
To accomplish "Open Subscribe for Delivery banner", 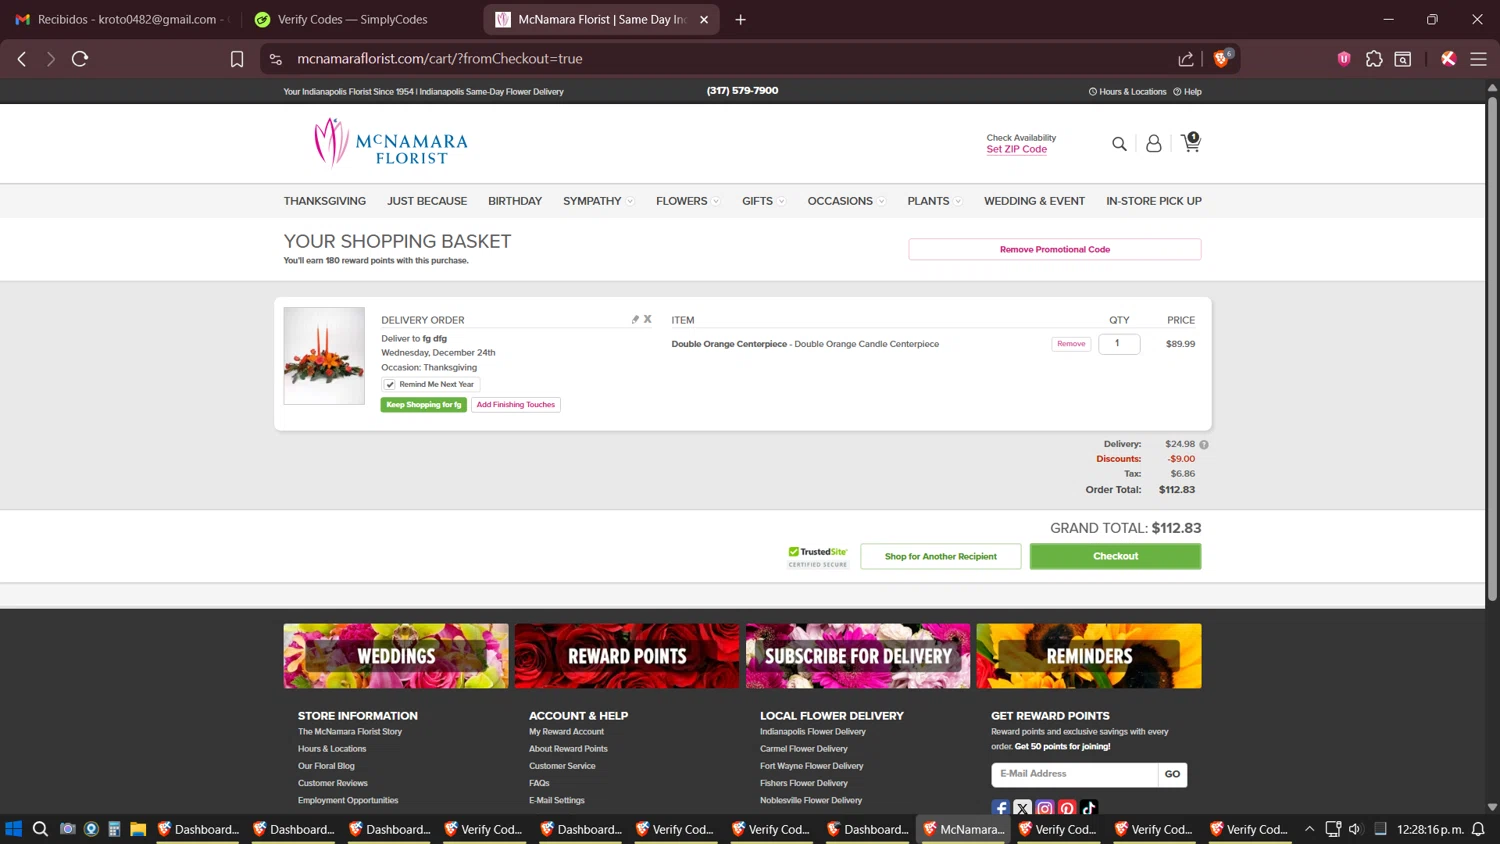I will [858, 656].
